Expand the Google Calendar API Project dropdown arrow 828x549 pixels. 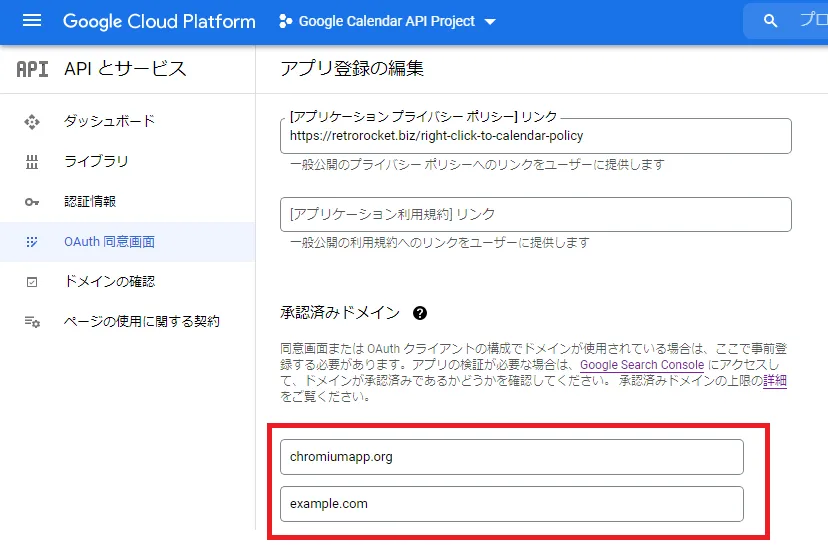[x=490, y=22]
